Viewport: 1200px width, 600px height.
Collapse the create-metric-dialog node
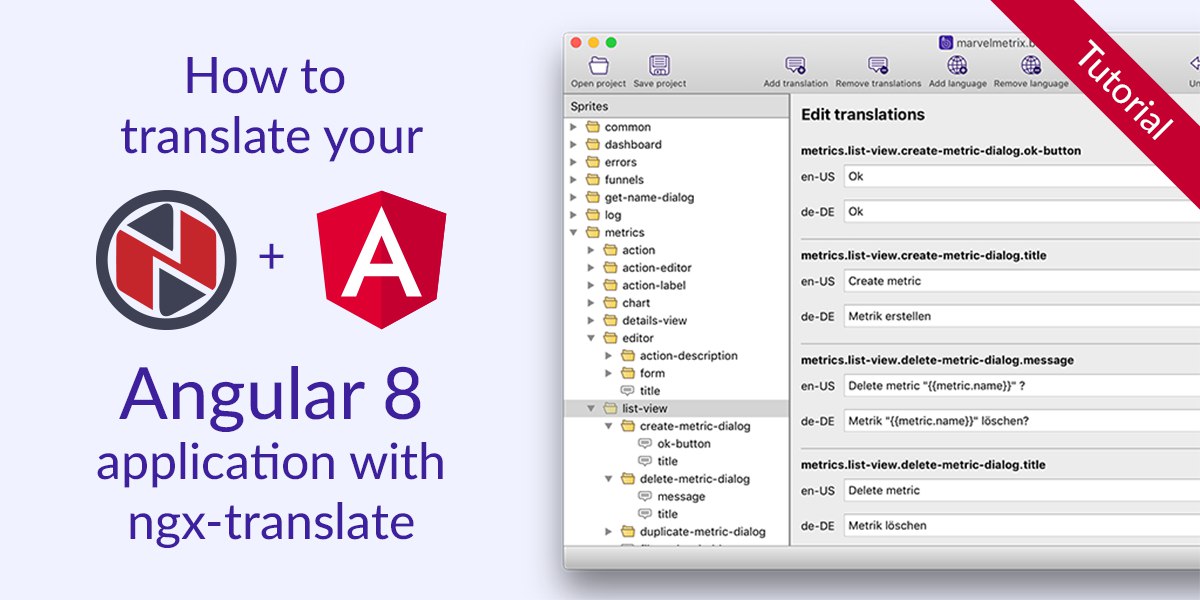608,426
